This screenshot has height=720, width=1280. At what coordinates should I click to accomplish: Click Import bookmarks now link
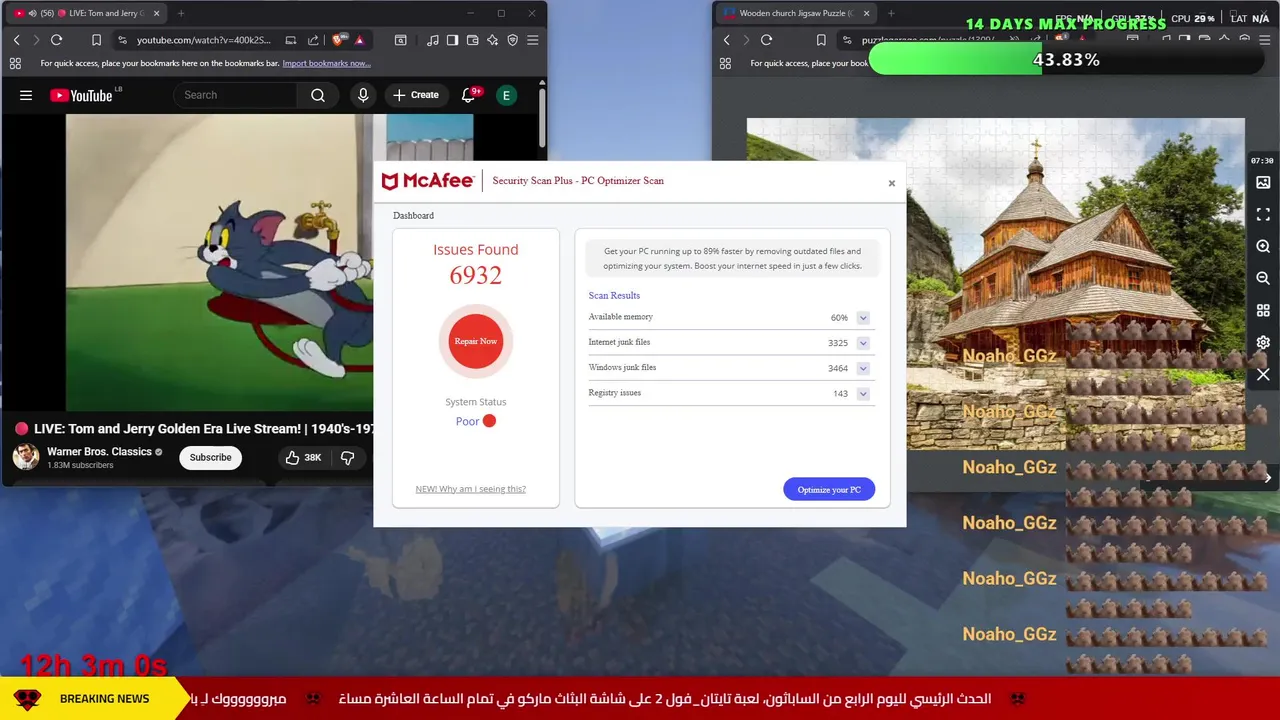[x=326, y=63]
